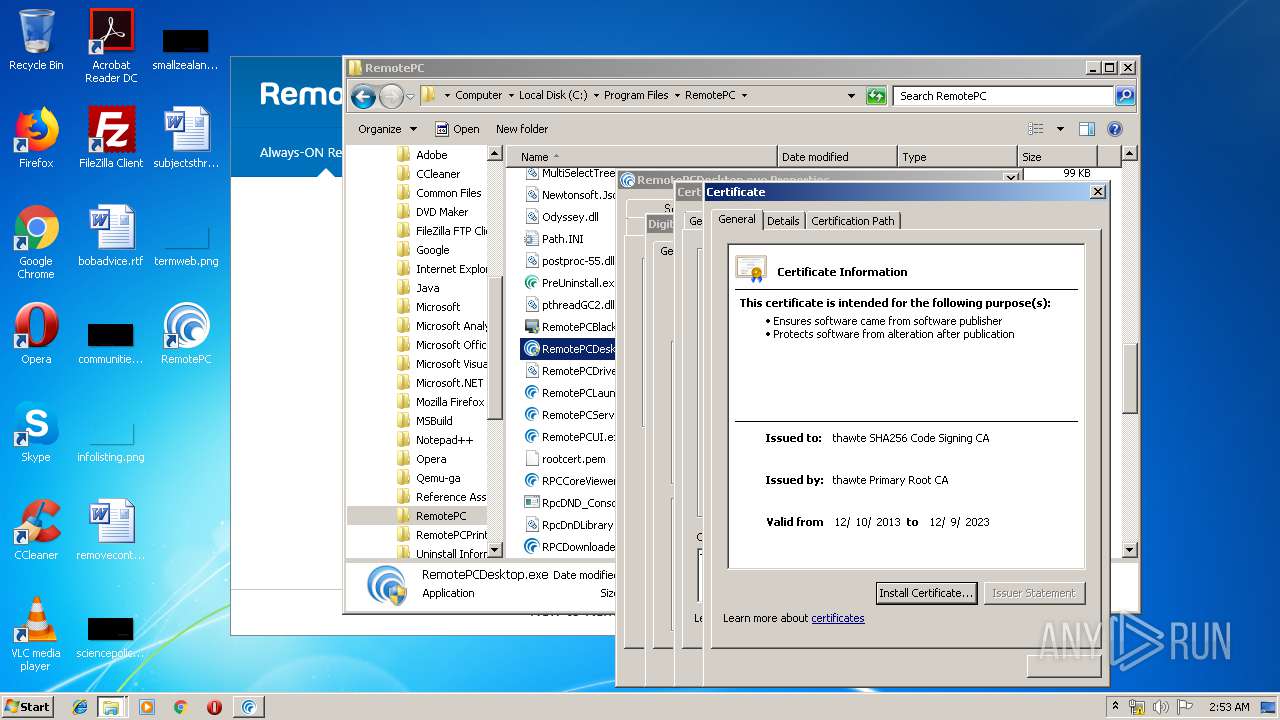Select Java folder in tree
The width and height of the screenshot is (1280, 720).
tap(427, 288)
